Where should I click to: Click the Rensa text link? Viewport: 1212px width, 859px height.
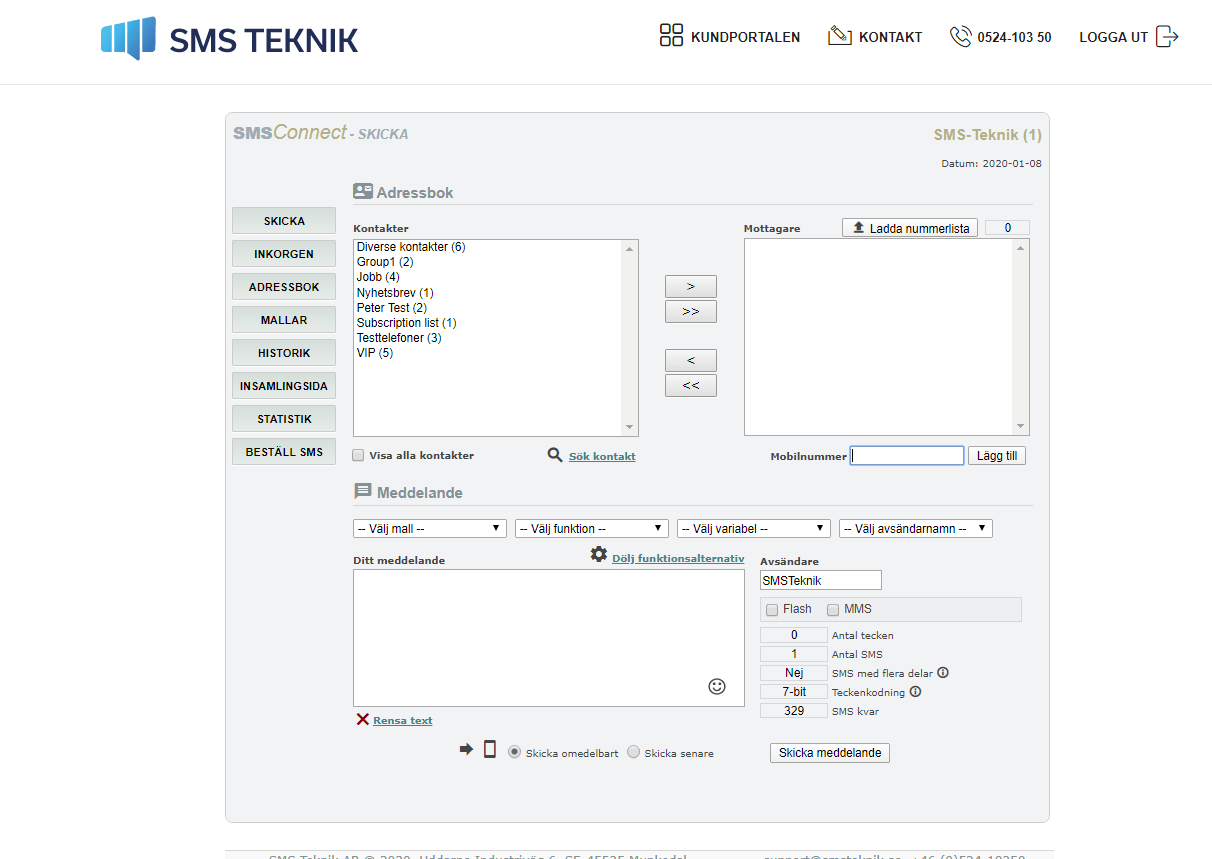click(x=403, y=720)
